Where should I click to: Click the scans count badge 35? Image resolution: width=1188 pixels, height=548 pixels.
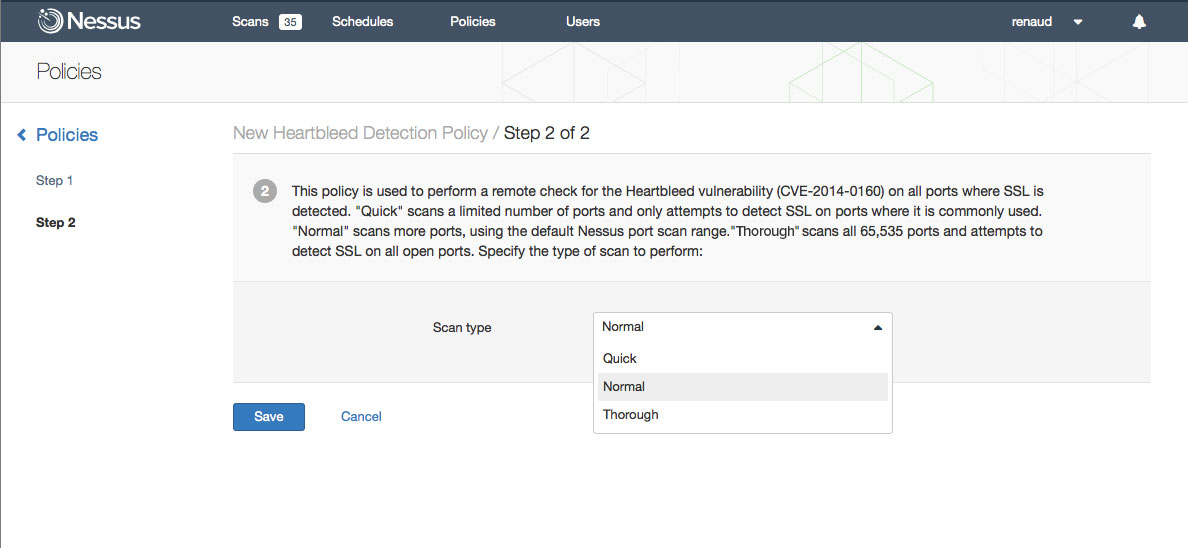[x=290, y=22]
